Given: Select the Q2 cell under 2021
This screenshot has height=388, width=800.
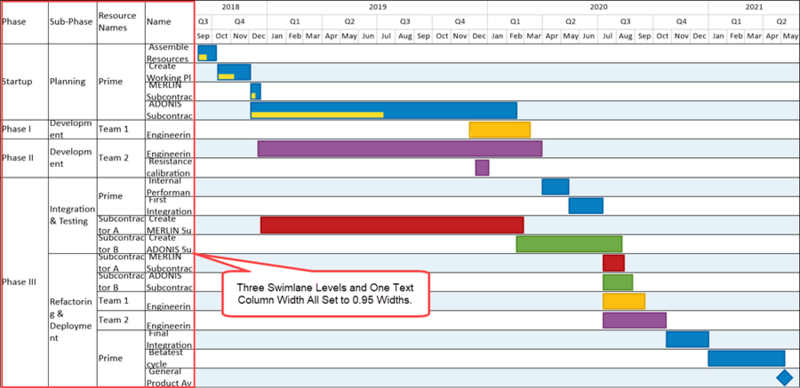Looking at the screenshot, I should 781,21.
